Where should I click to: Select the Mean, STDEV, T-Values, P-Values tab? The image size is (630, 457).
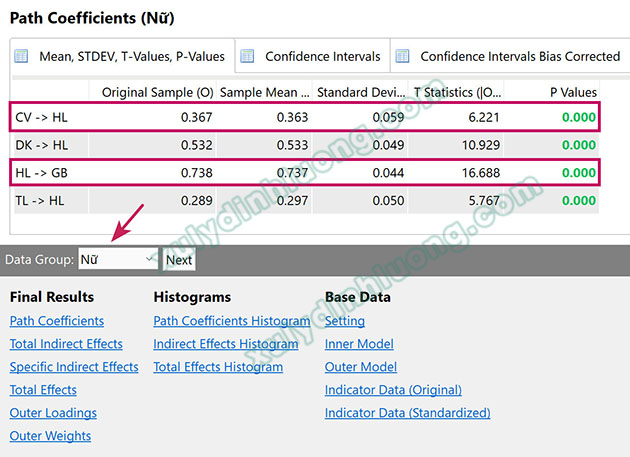pos(131,57)
